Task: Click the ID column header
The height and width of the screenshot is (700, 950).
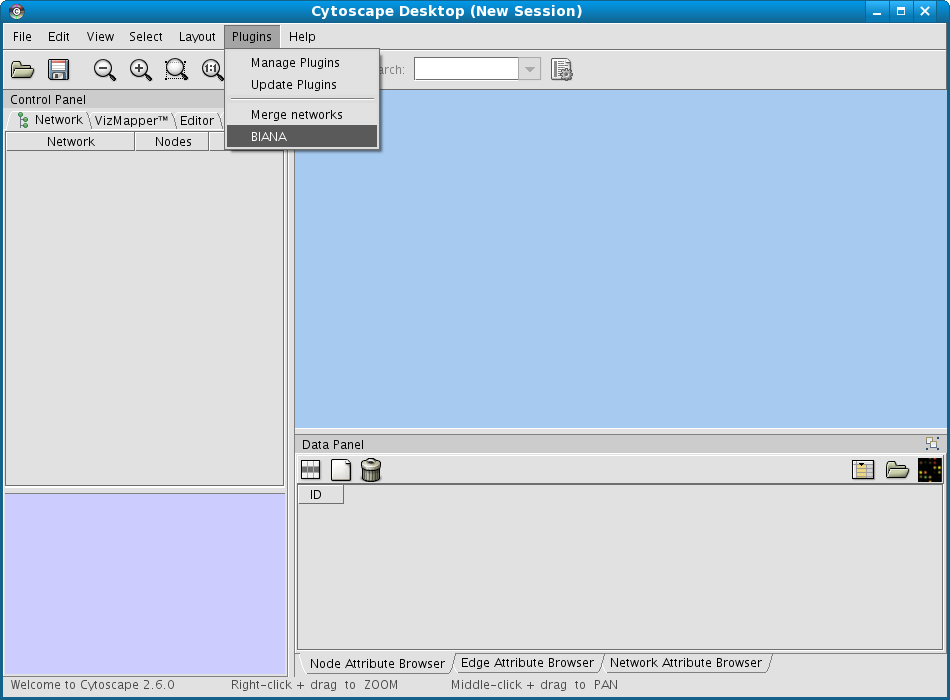Action: coord(316,495)
